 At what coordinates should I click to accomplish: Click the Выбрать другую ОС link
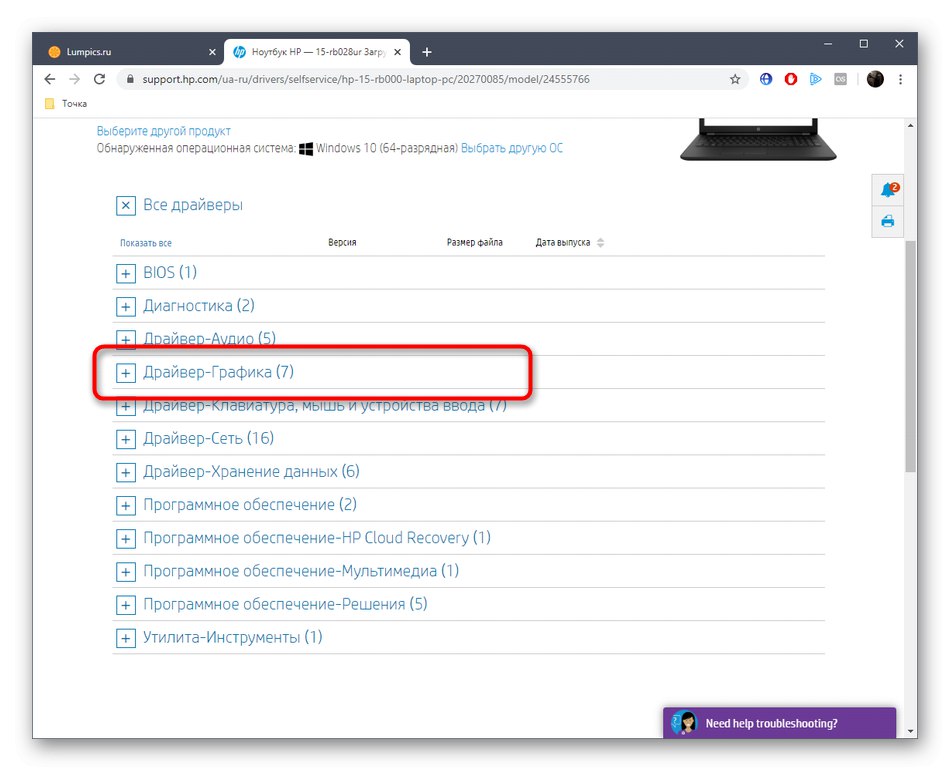[x=512, y=148]
